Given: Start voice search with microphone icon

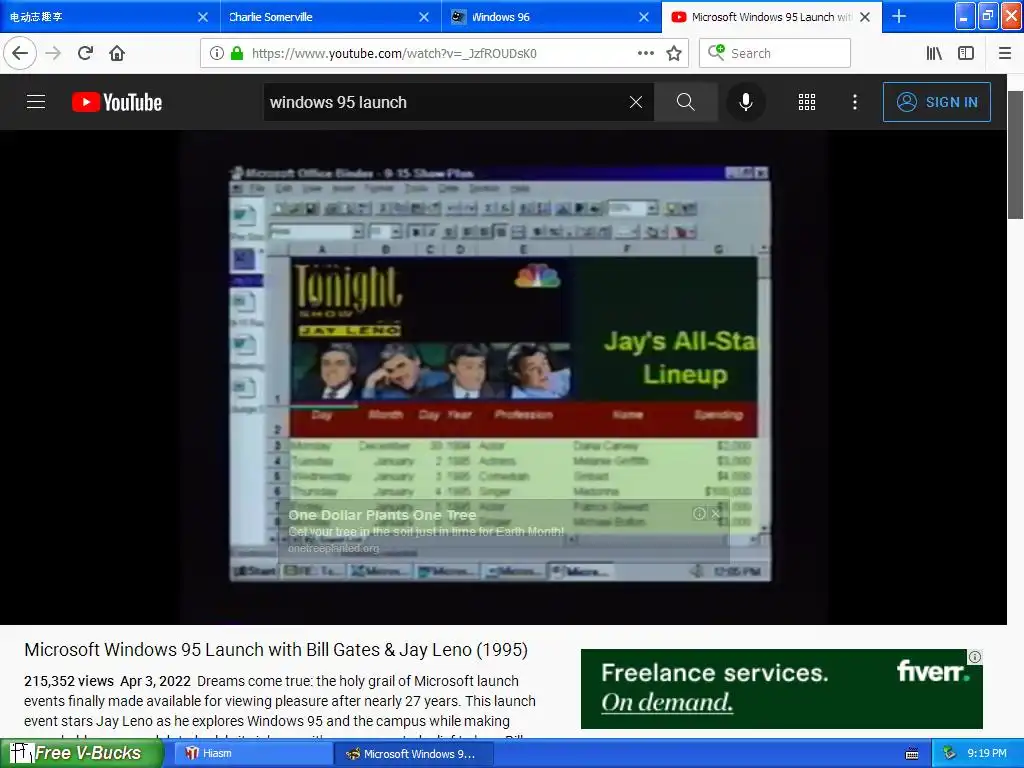Looking at the screenshot, I should tap(746, 102).
